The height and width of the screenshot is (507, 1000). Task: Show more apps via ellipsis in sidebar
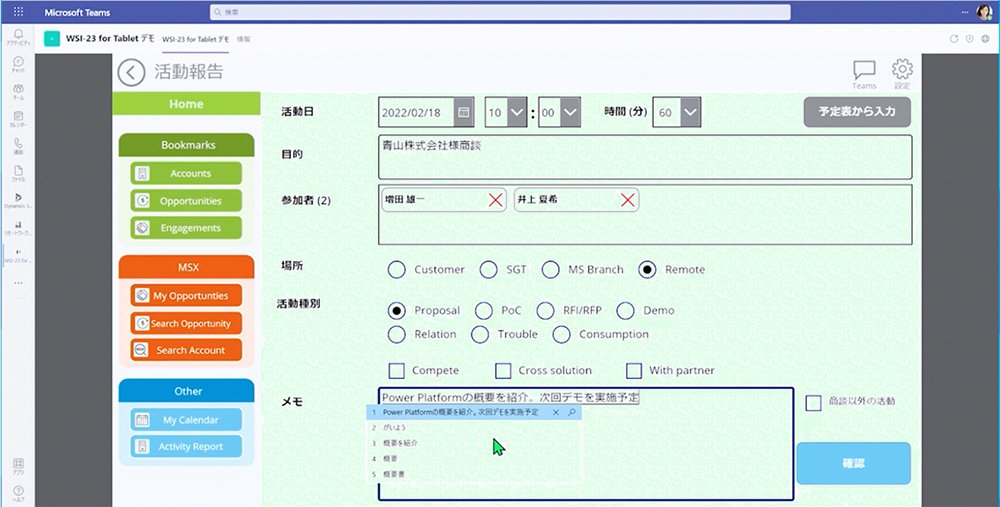coord(18,283)
